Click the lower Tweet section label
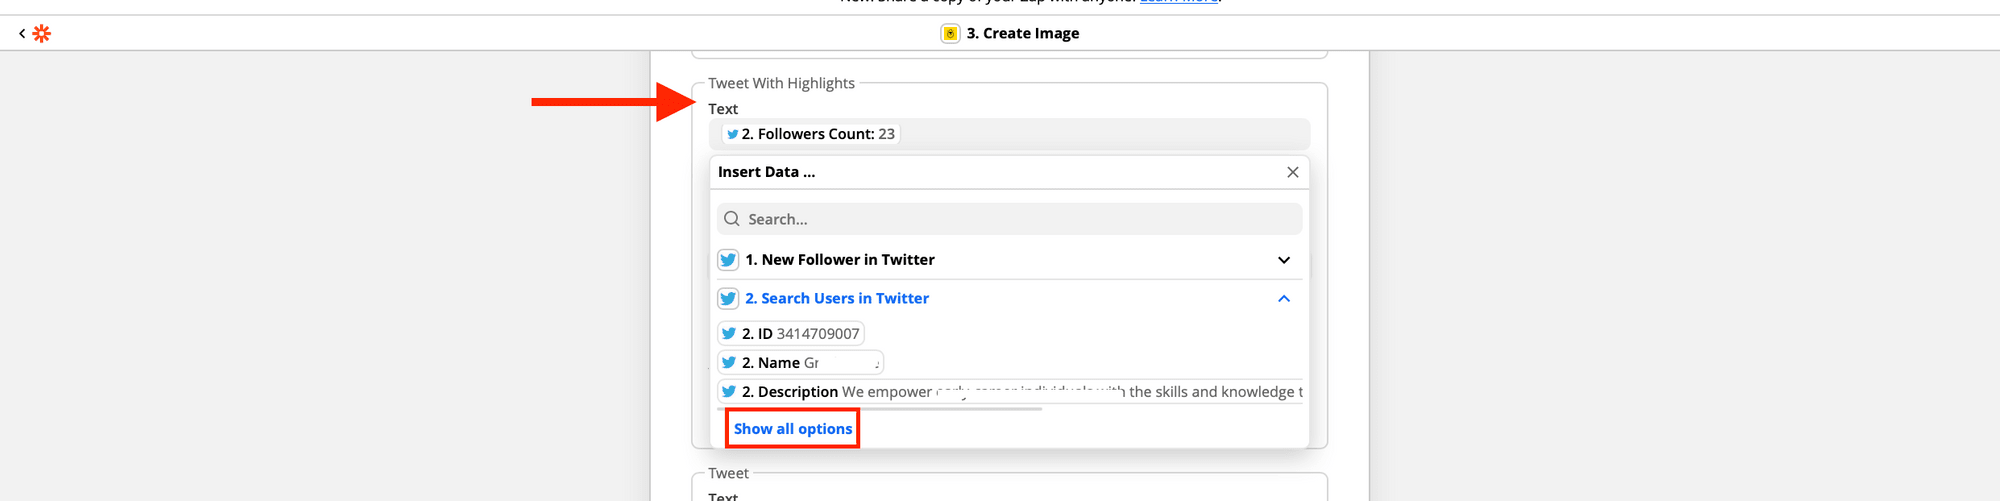Screen dimensions: 2000x501 coord(728,473)
